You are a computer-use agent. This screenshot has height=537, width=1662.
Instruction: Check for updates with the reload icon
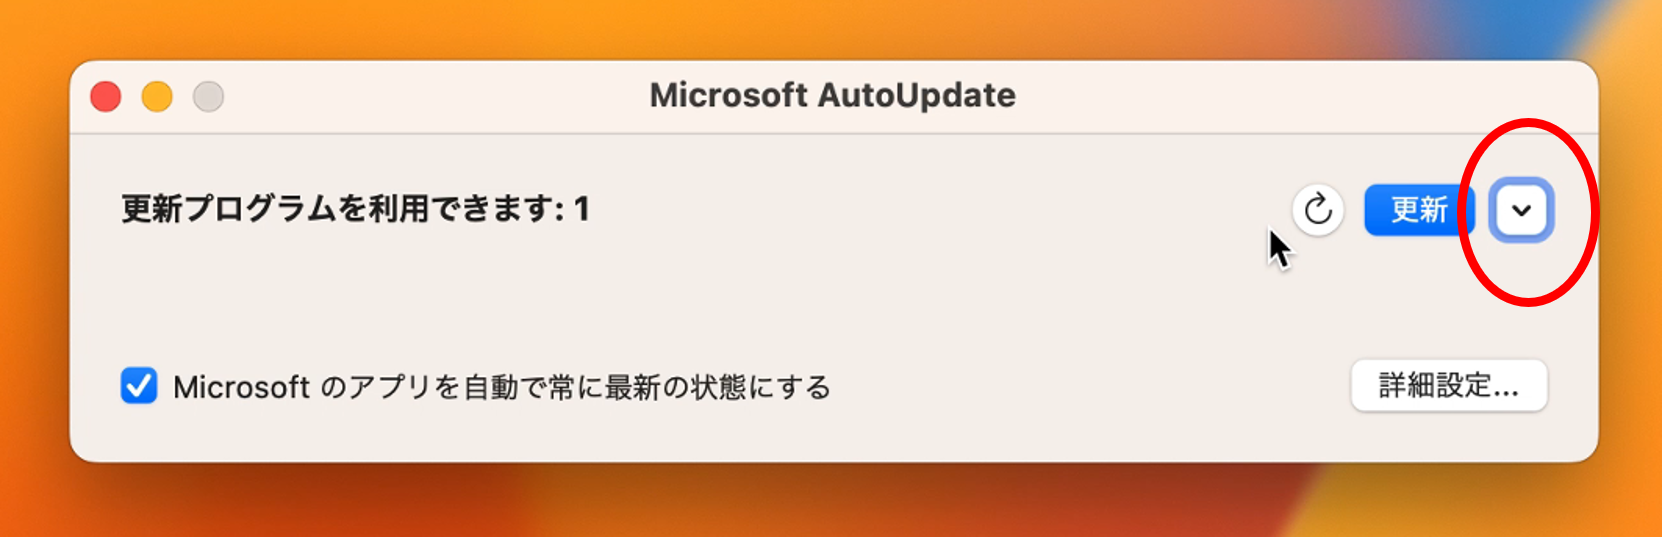[1318, 210]
